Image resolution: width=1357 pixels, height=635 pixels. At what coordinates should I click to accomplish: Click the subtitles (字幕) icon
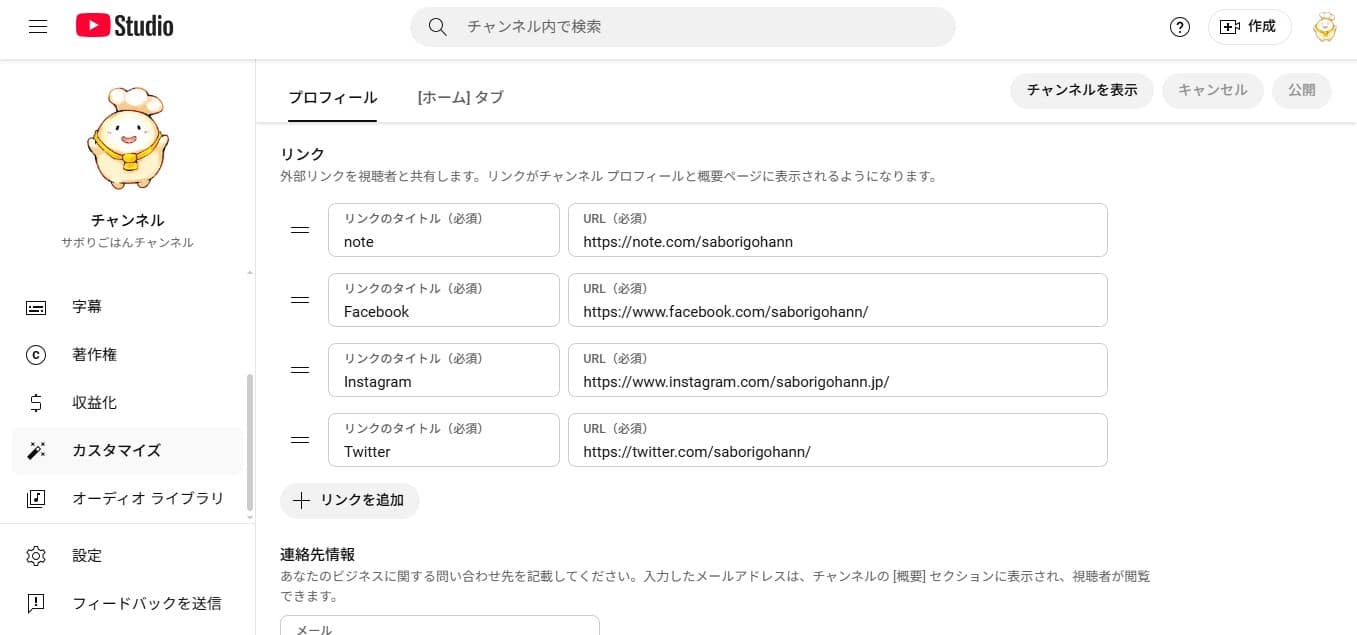click(36, 307)
